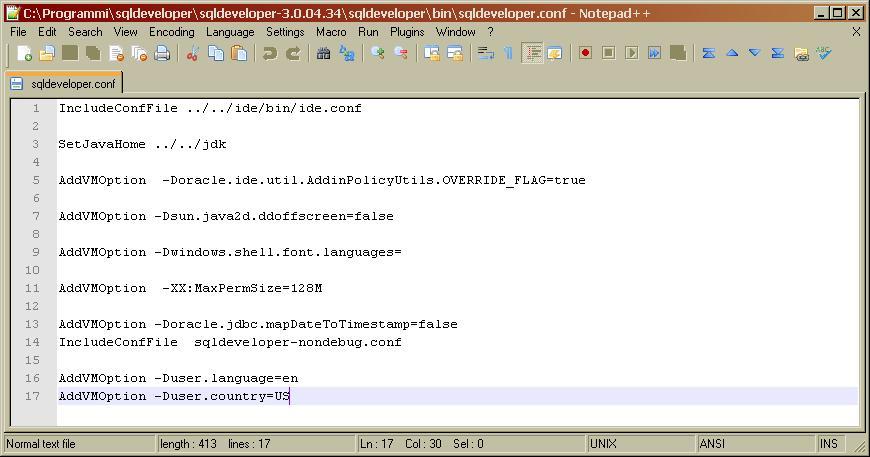Save all open files
870x457 pixels.
(x=93, y=53)
